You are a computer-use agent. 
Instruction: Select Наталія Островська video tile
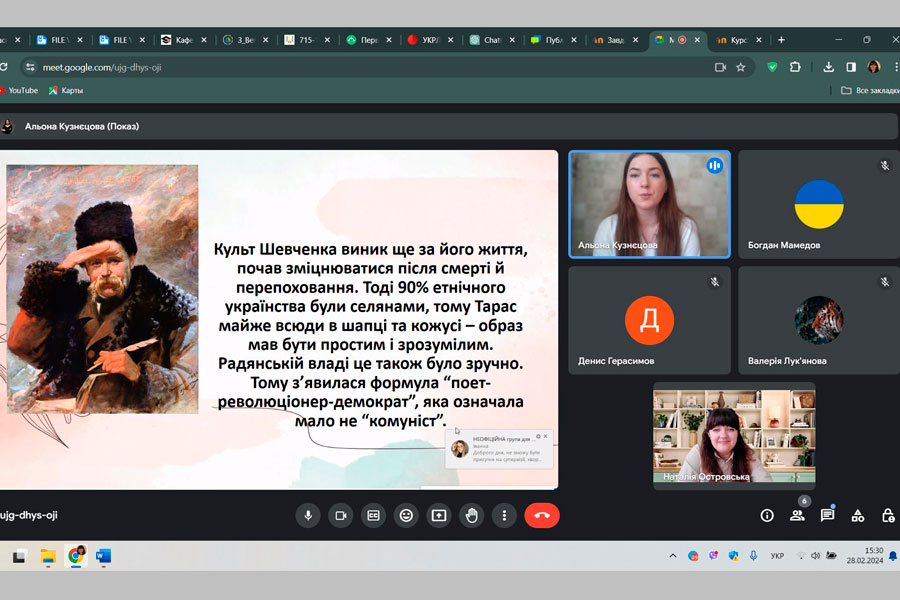734,434
